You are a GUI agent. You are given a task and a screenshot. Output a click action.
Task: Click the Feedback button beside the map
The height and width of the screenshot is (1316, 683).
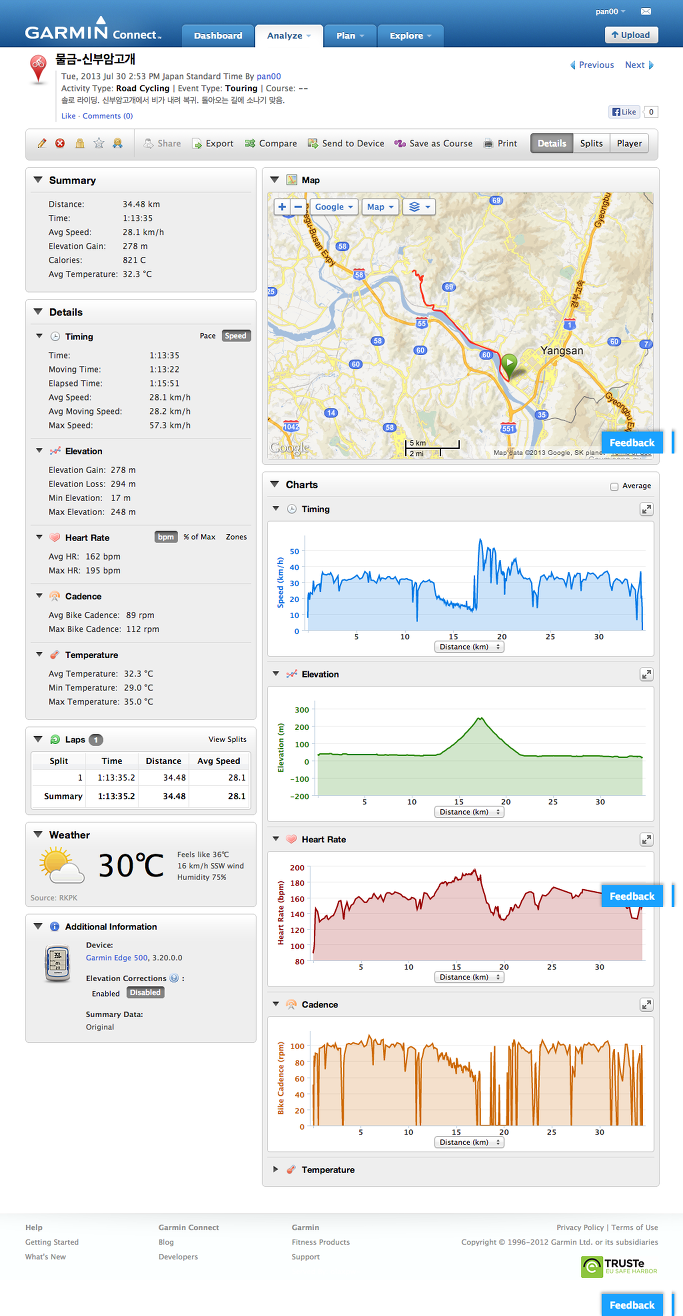tap(632, 442)
